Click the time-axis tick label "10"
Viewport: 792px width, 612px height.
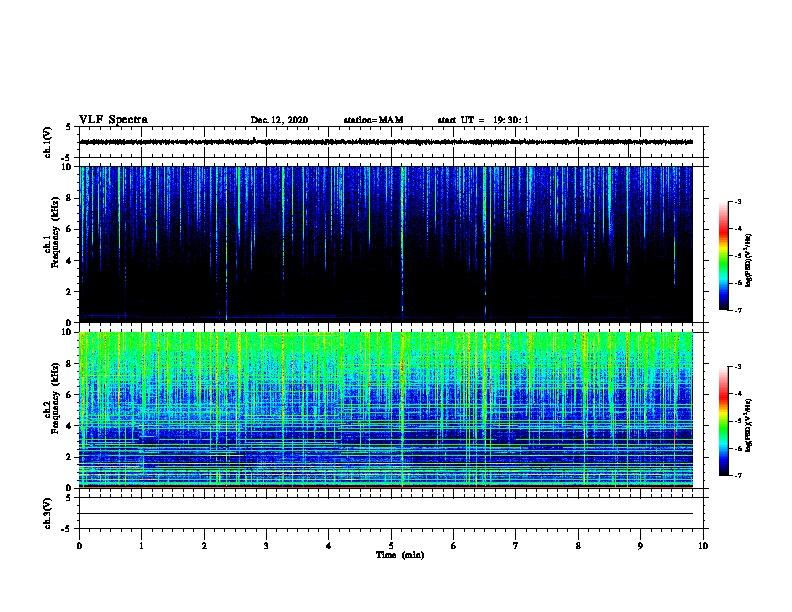pyautogui.click(x=703, y=546)
